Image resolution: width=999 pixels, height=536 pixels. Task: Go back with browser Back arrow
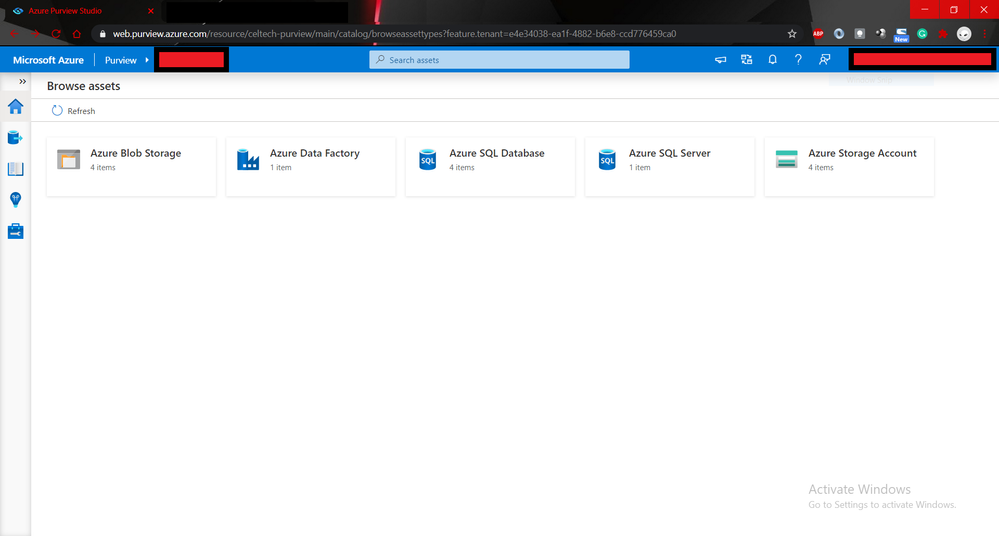[x=14, y=34]
